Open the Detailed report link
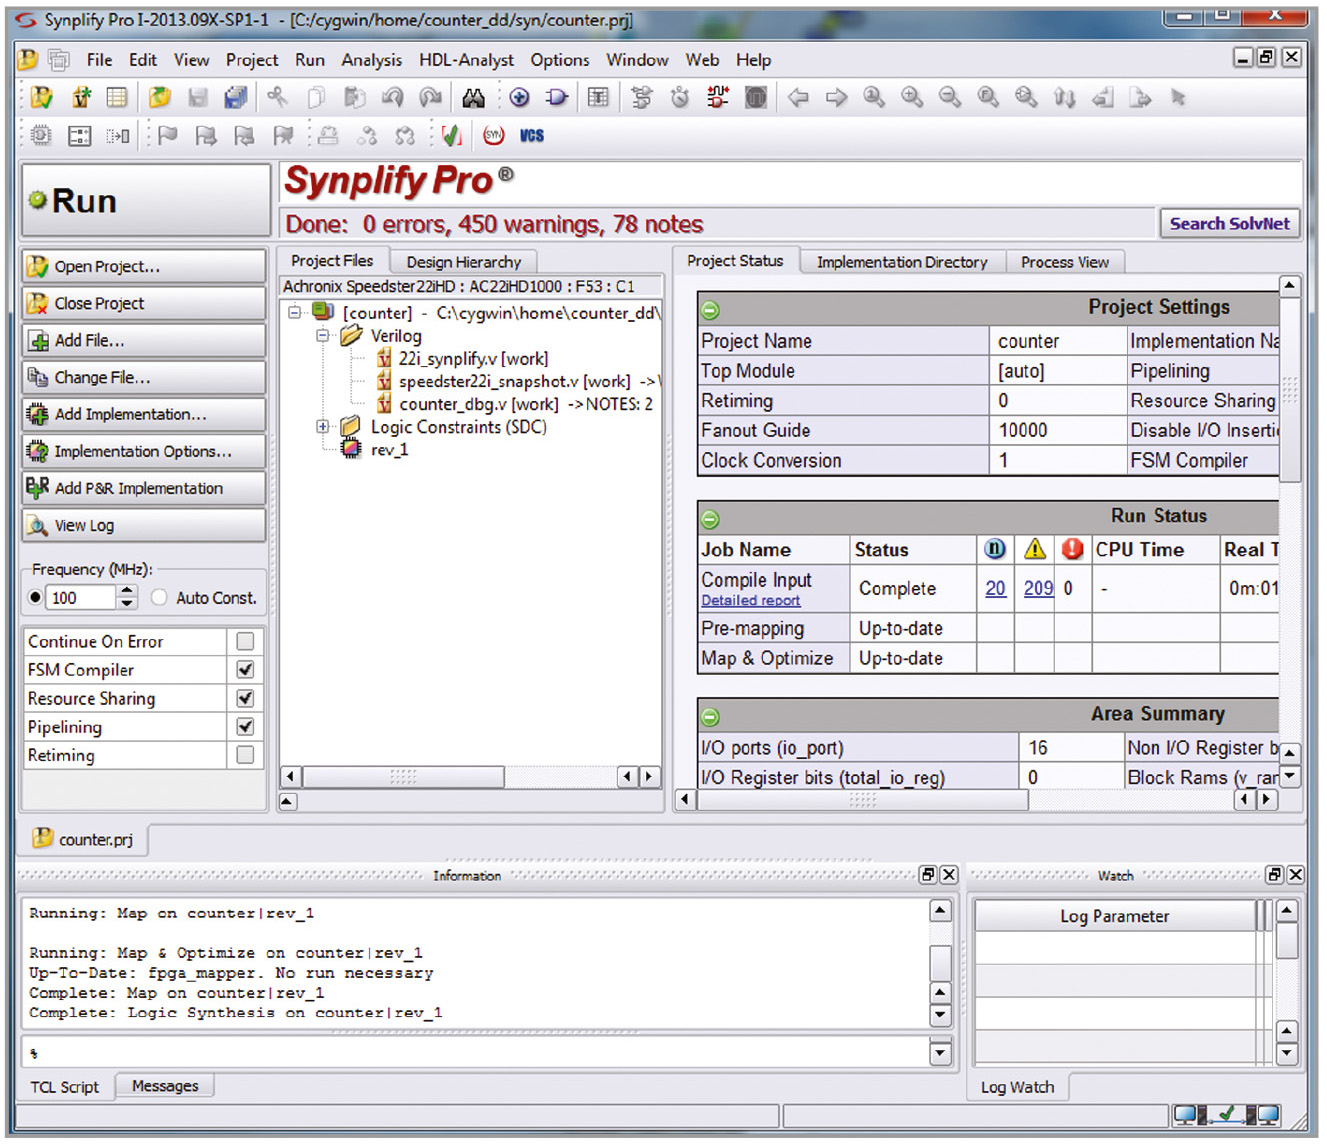 [750, 601]
